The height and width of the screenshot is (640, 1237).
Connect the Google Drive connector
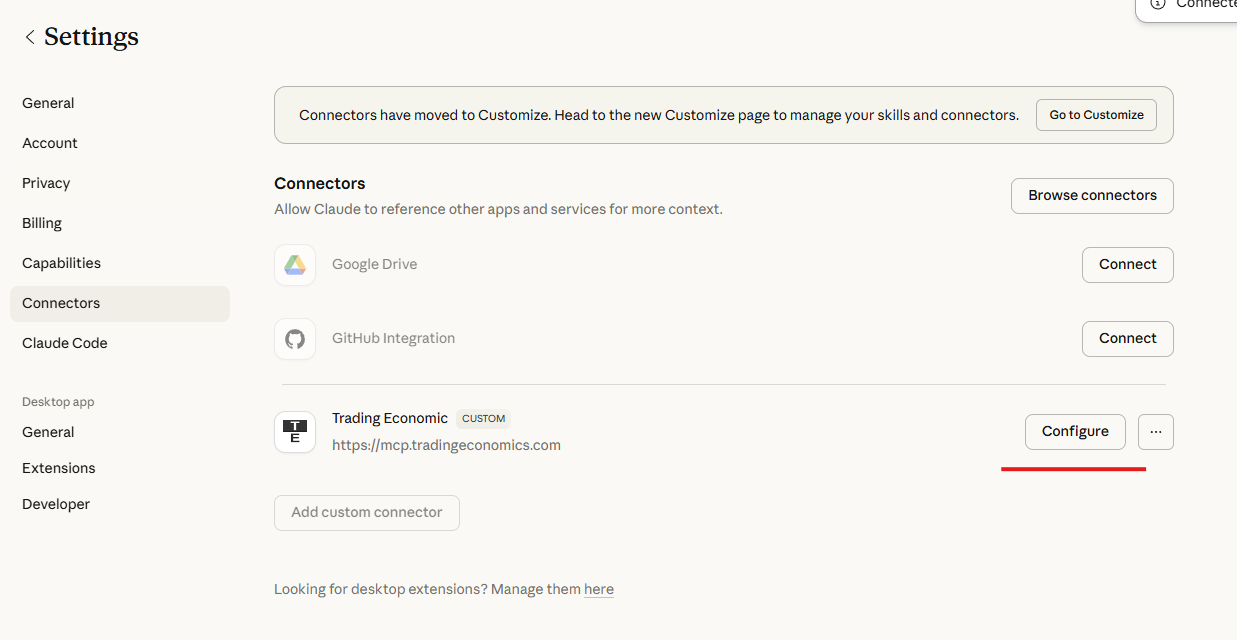click(x=1127, y=265)
